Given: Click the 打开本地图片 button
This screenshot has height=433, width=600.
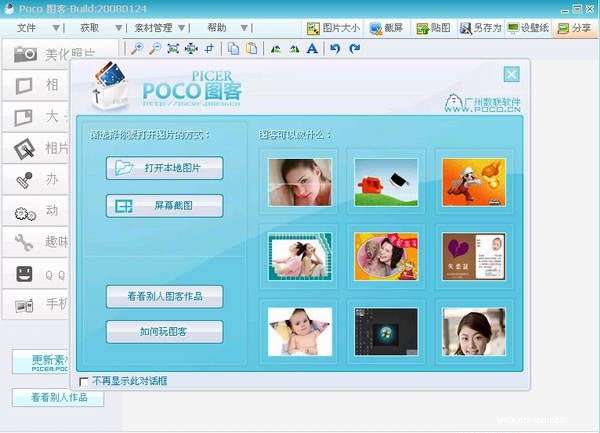Looking at the screenshot, I should click(x=165, y=168).
